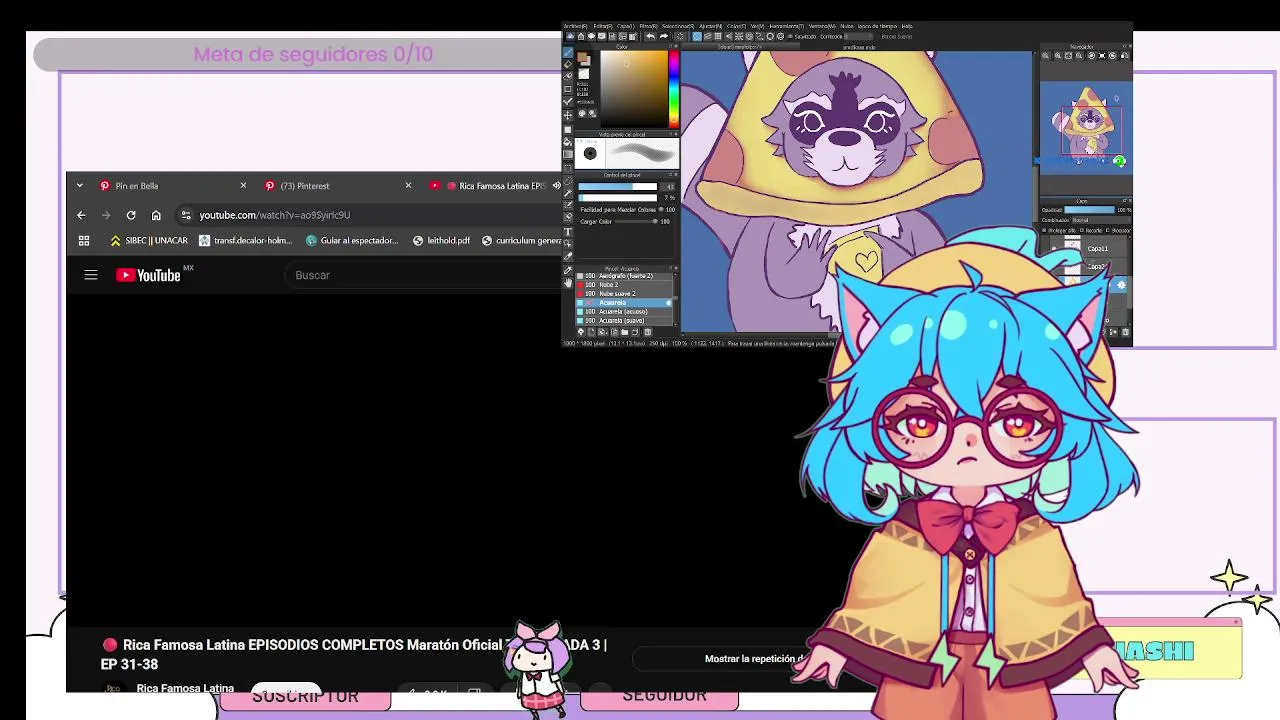Image resolution: width=1280 pixels, height=720 pixels.
Task: Close the Pin en Bella tab
Action: tap(243, 186)
